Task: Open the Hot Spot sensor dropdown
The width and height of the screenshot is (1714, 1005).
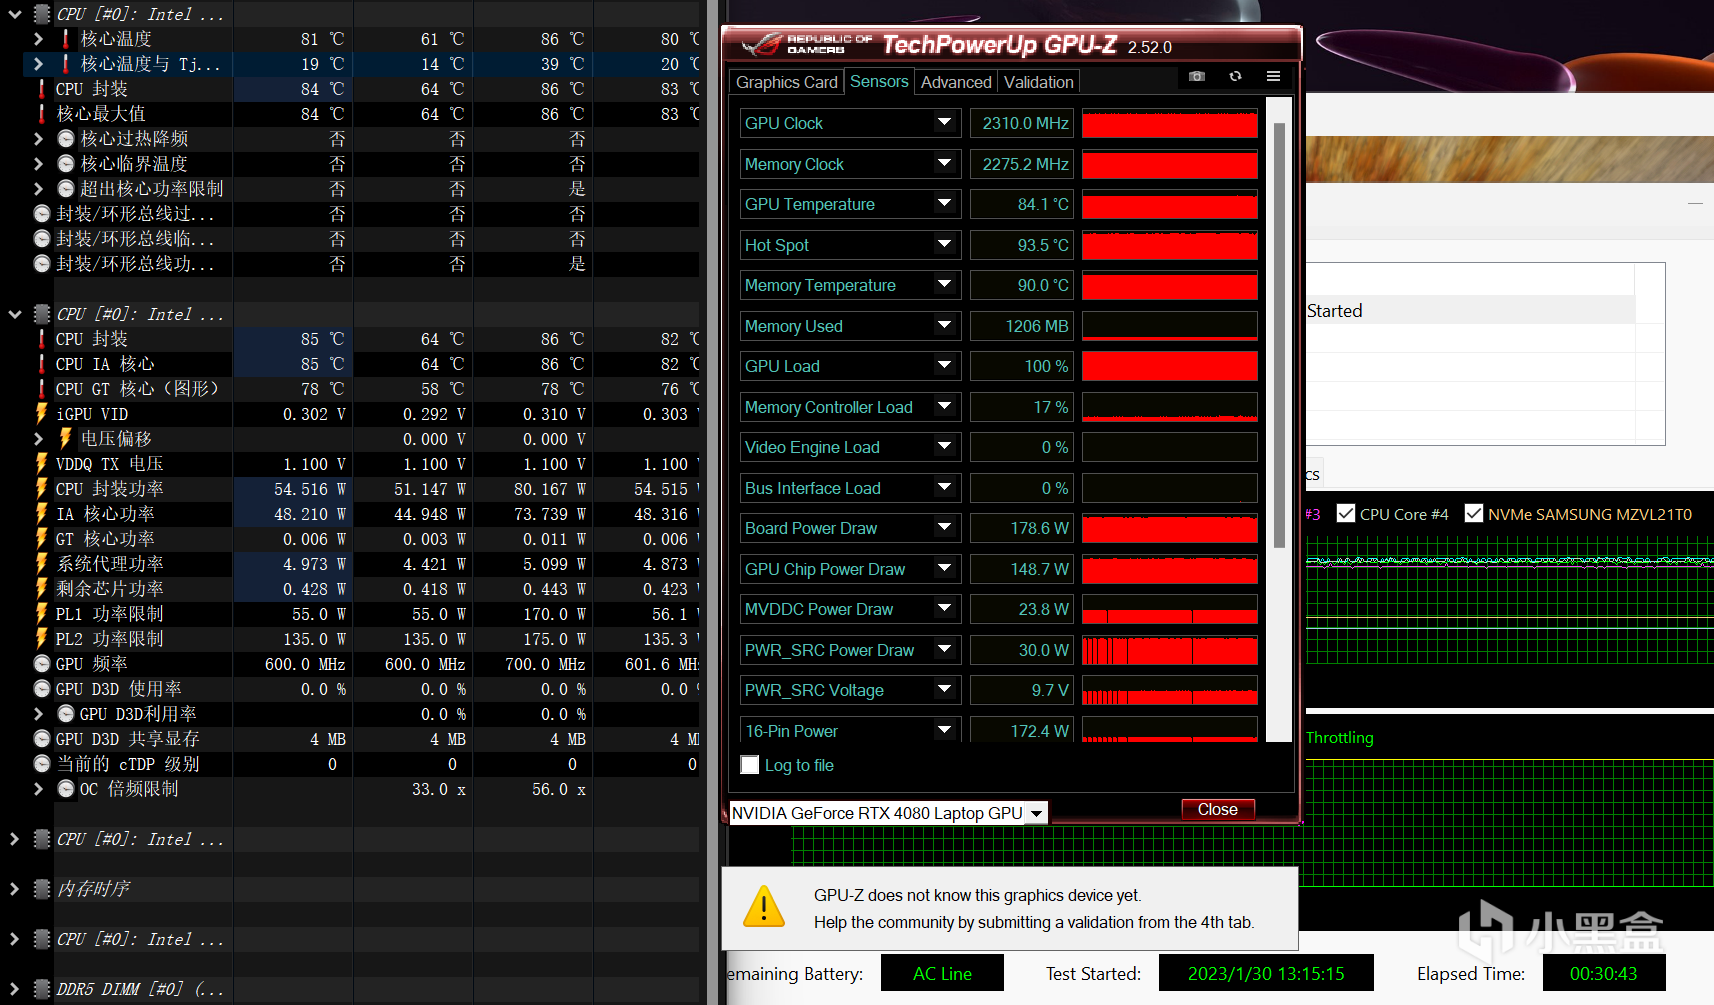Action: click(x=944, y=244)
